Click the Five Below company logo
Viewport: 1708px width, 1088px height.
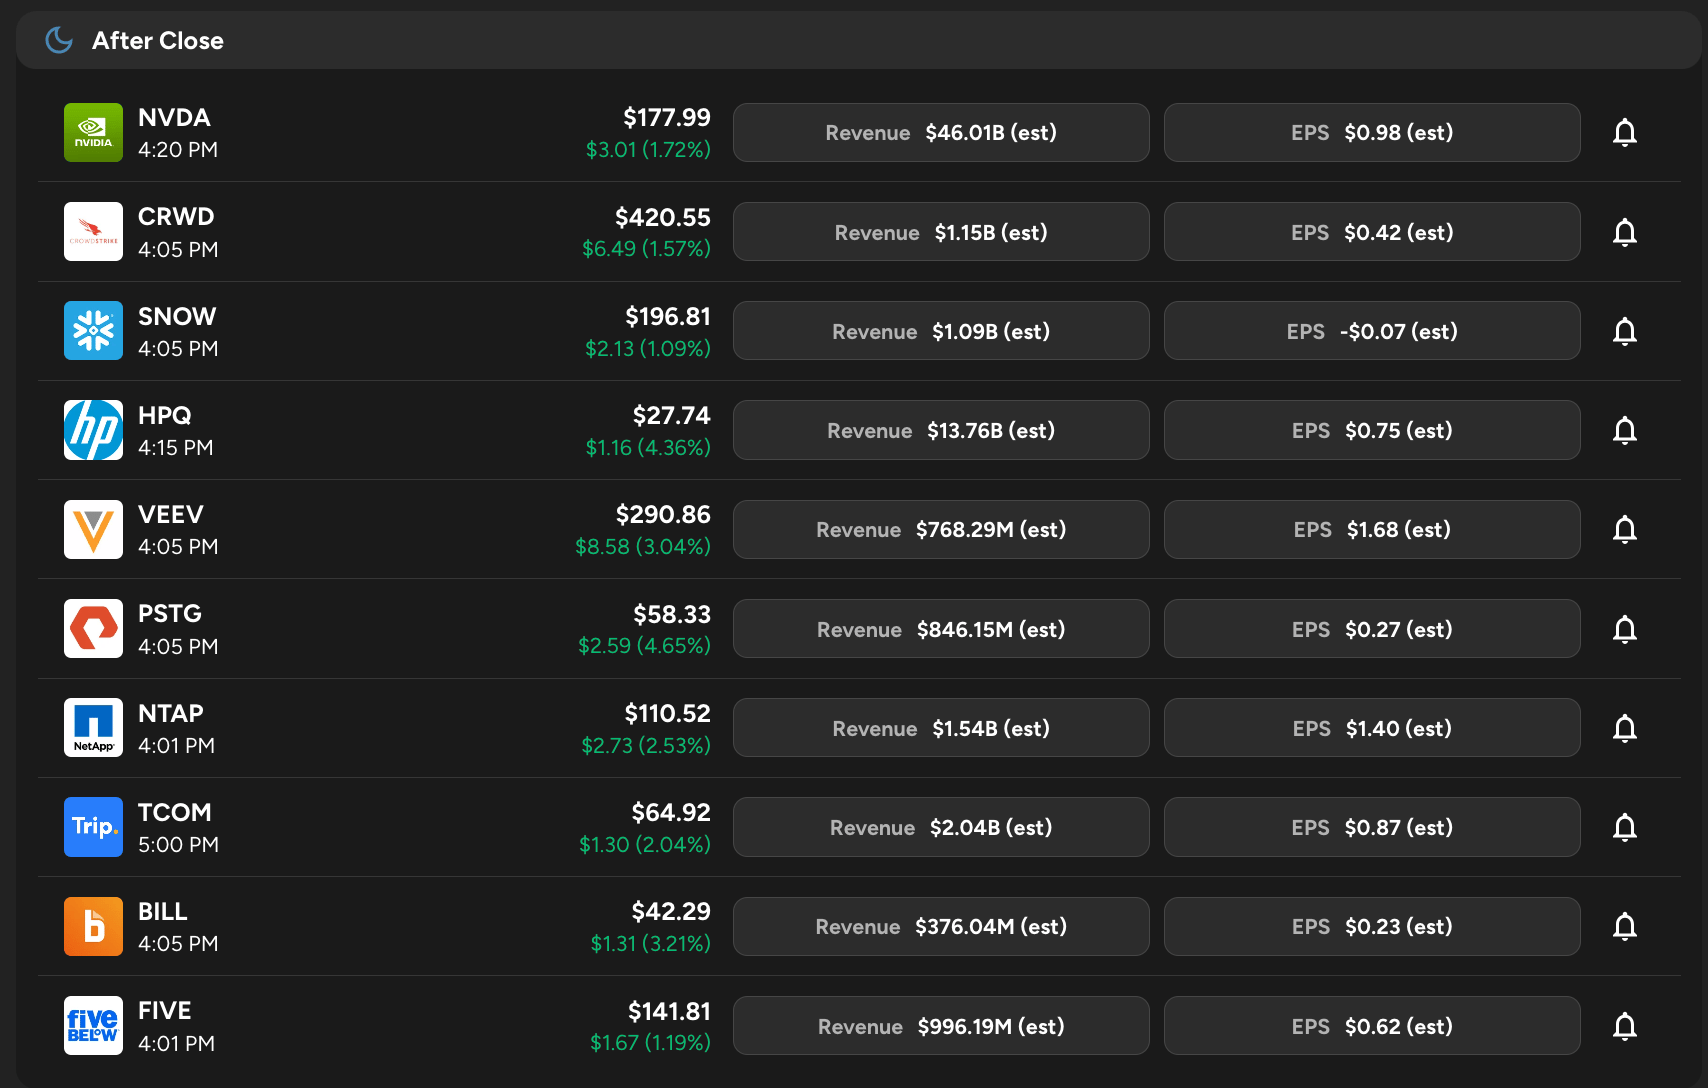[x=93, y=1026]
